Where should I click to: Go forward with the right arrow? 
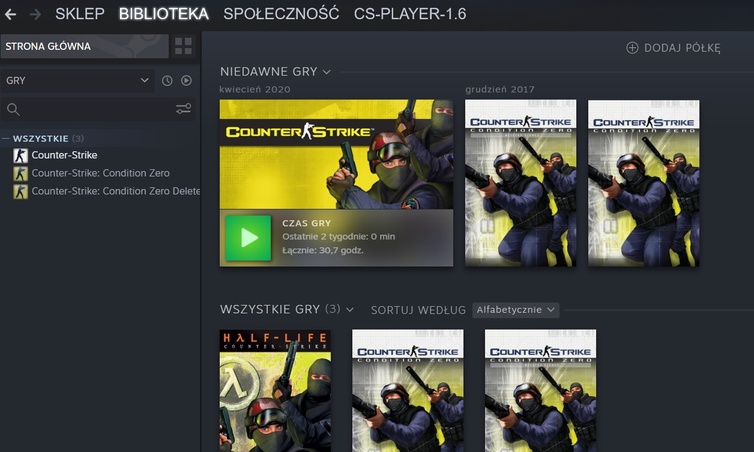click(x=35, y=14)
